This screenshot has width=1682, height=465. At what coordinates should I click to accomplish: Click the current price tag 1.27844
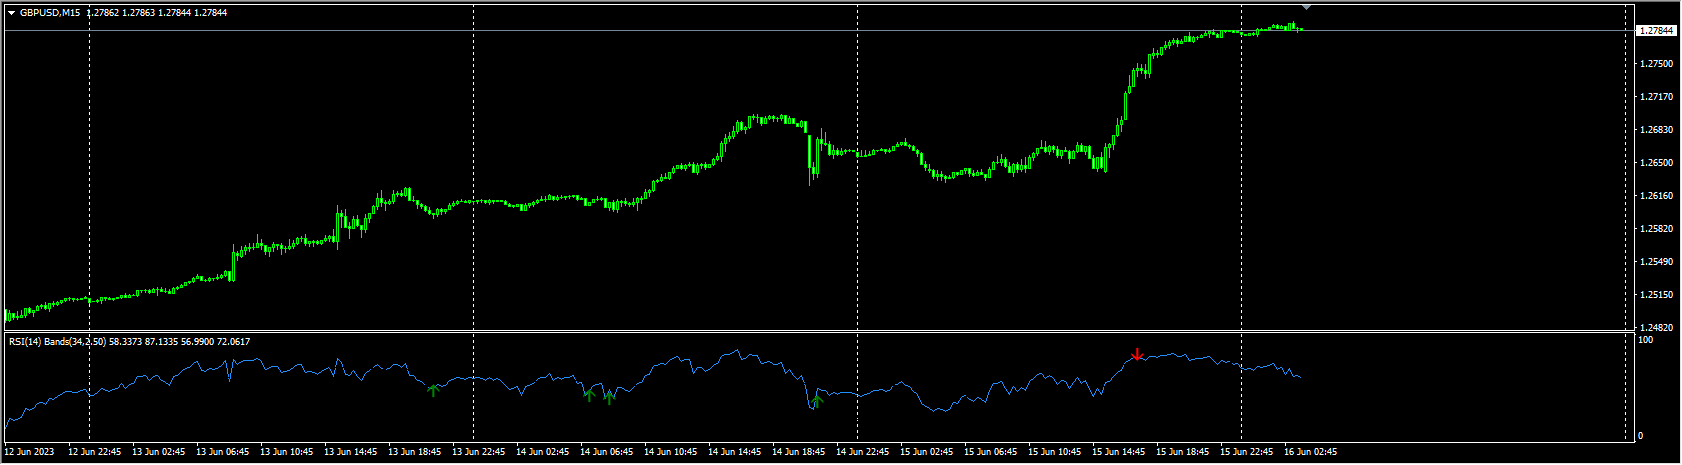(x=1656, y=31)
